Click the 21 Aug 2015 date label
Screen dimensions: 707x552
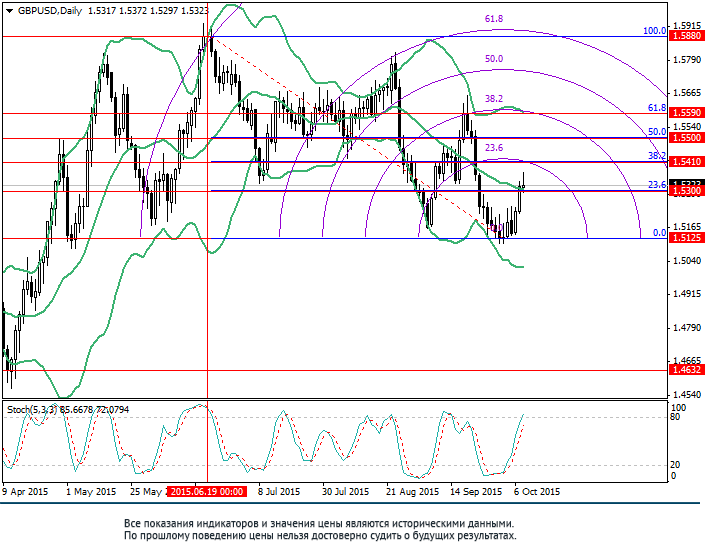412,492
